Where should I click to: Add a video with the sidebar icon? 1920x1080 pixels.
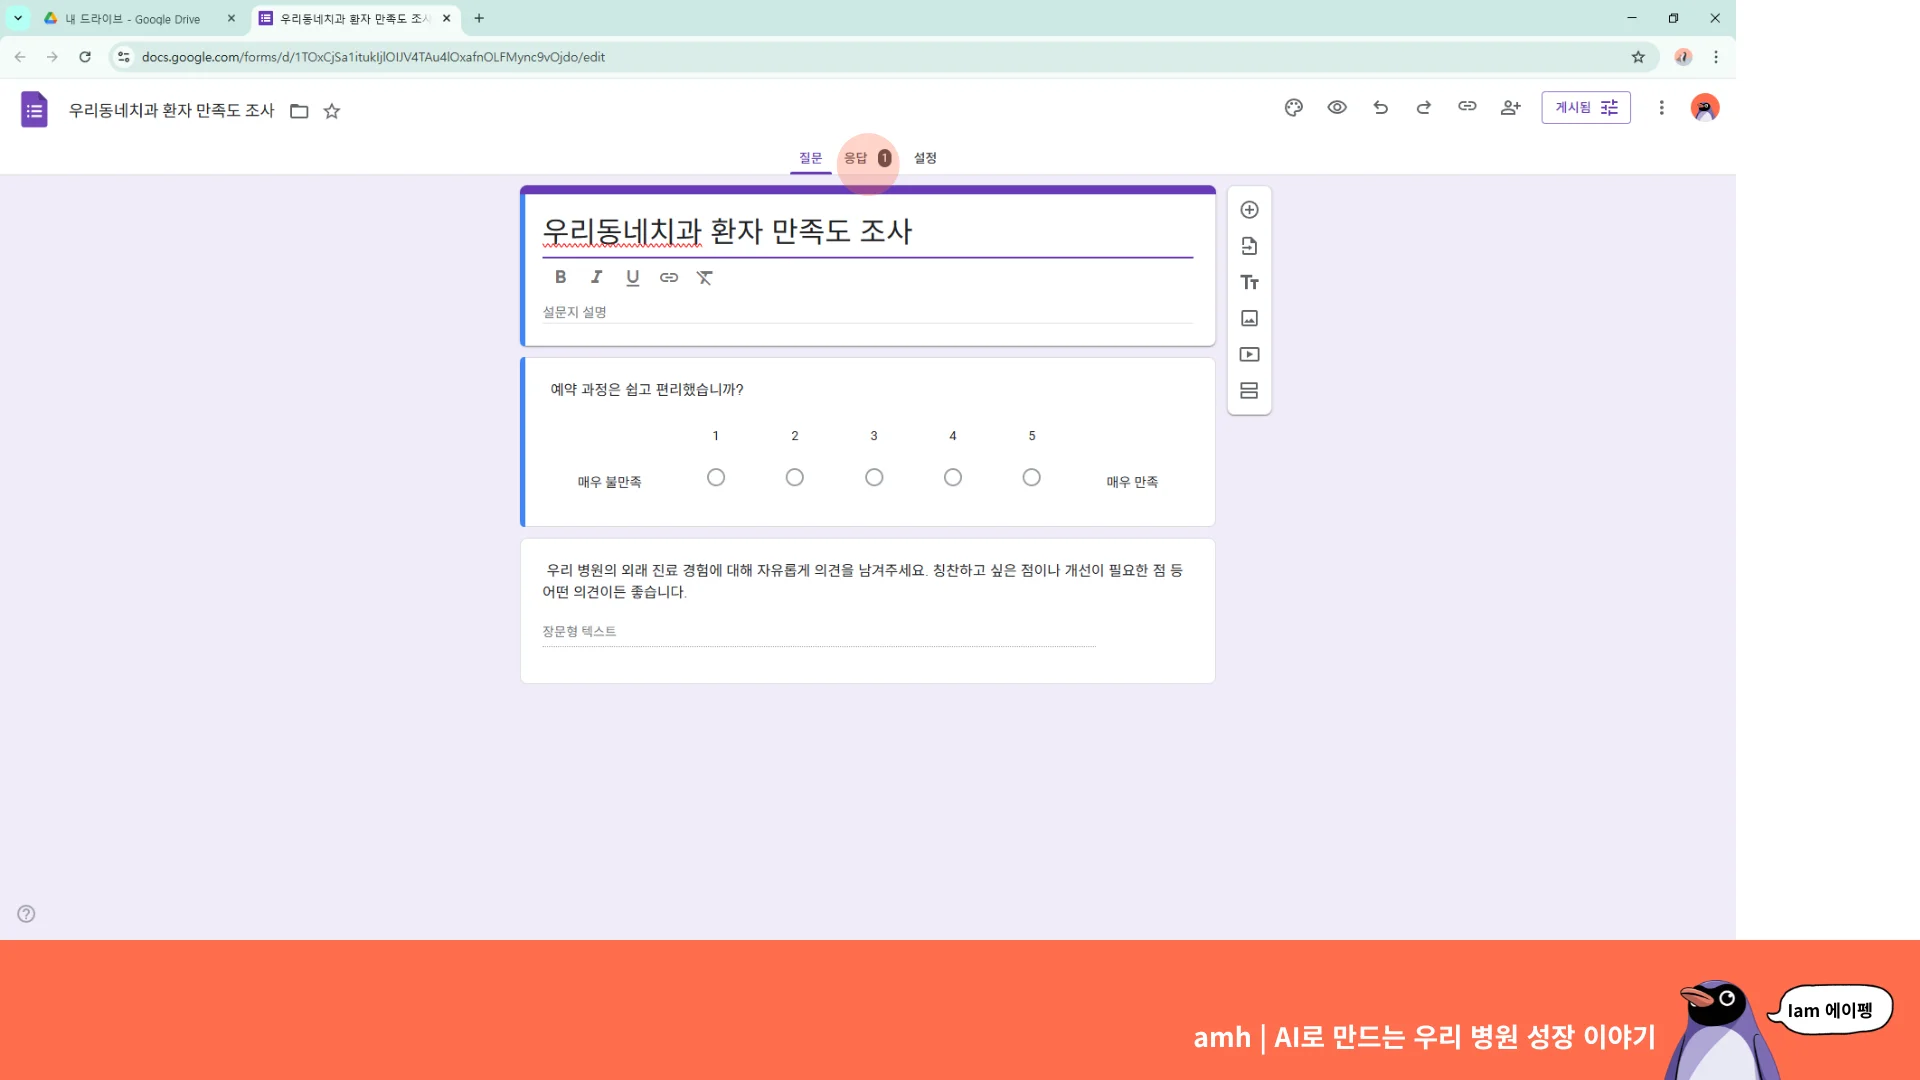point(1249,354)
